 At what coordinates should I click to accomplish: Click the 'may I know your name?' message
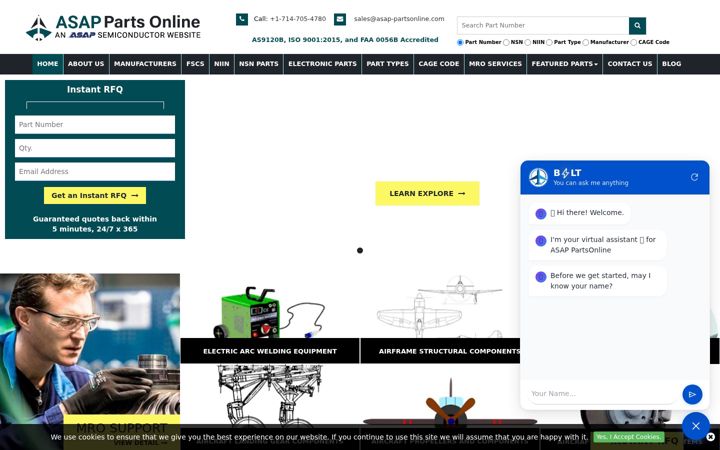point(597,281)
